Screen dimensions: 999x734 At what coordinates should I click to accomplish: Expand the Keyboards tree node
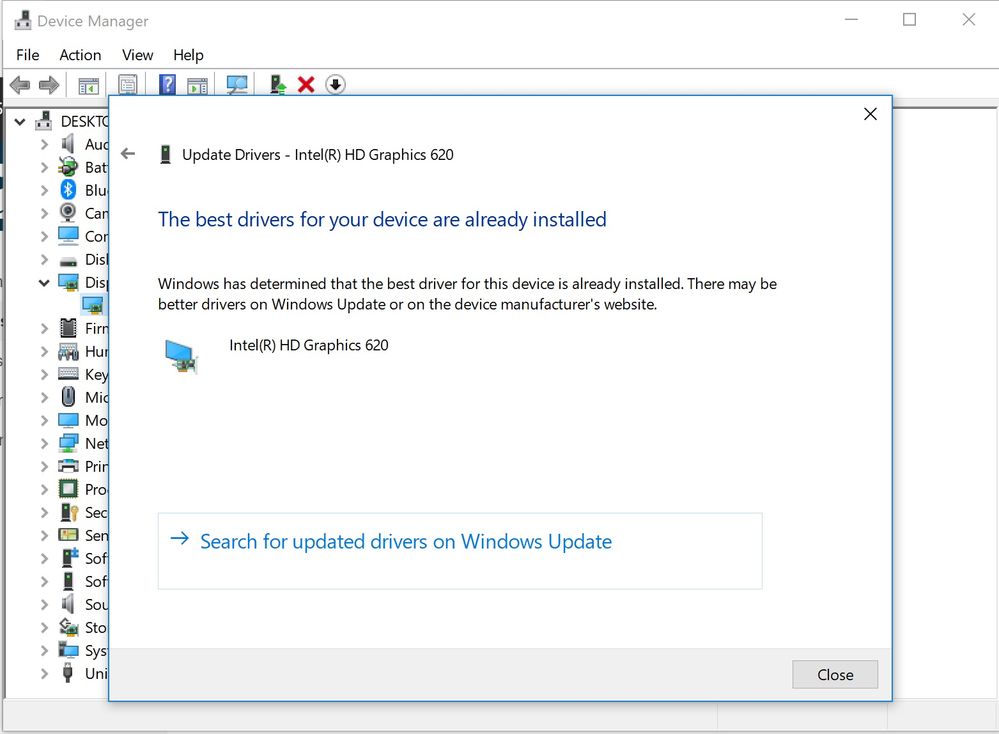(x=44, y=375)
